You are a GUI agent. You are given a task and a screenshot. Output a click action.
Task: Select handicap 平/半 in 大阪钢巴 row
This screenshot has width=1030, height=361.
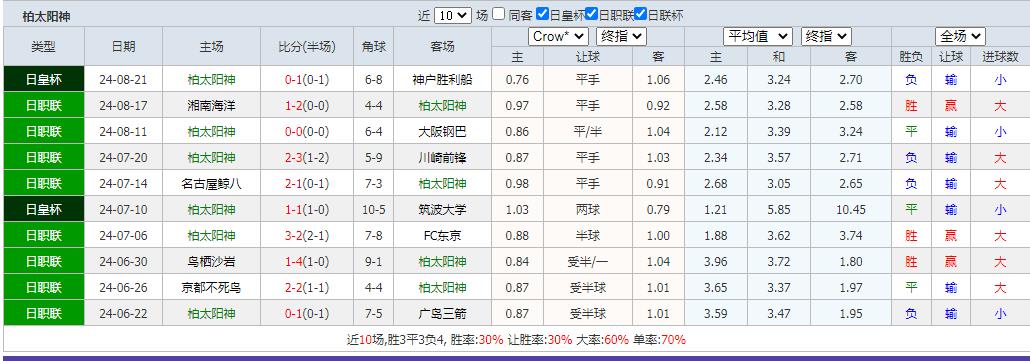click(587, 132)
